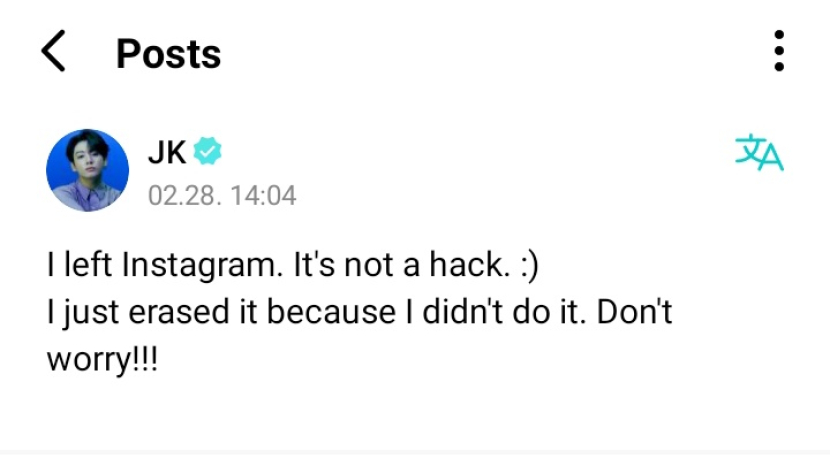The width and height of the screenshot is (830, 466).
Task: Click the smiley :) in the post
Action: pyautogui.click(x=524, y=266)
